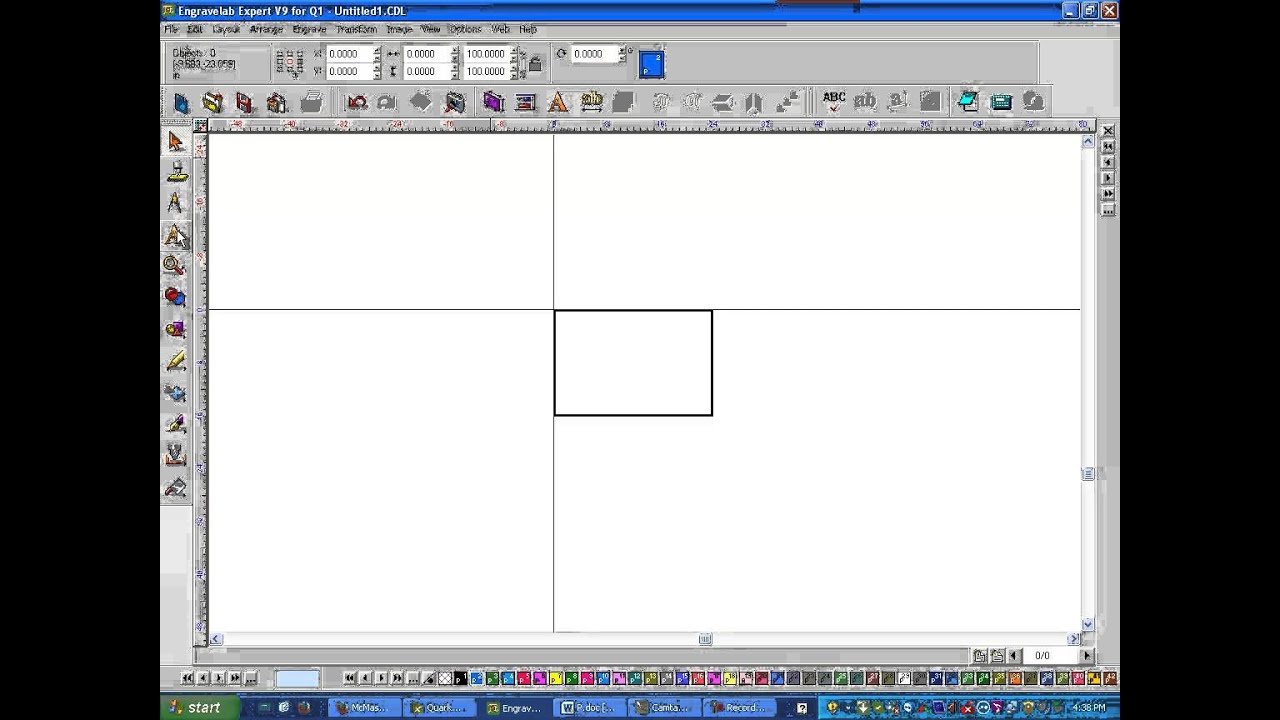This screenshot has height=720, width=1280.
Task: Click previous page arrow beside 0/0
Action: coord(1014,656)
